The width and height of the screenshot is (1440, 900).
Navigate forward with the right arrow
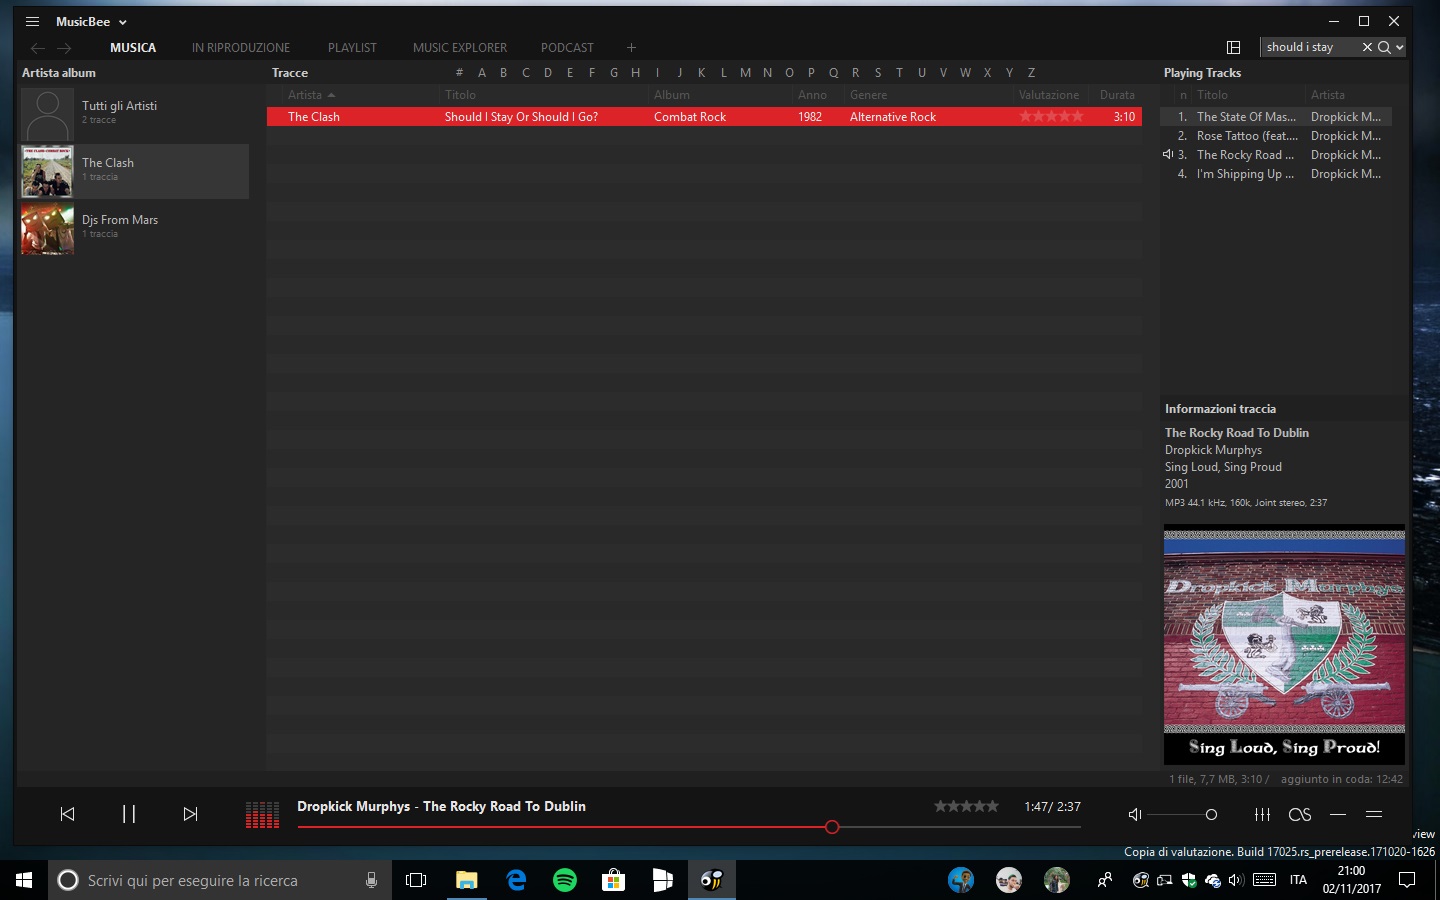click(x=64, y=48)
